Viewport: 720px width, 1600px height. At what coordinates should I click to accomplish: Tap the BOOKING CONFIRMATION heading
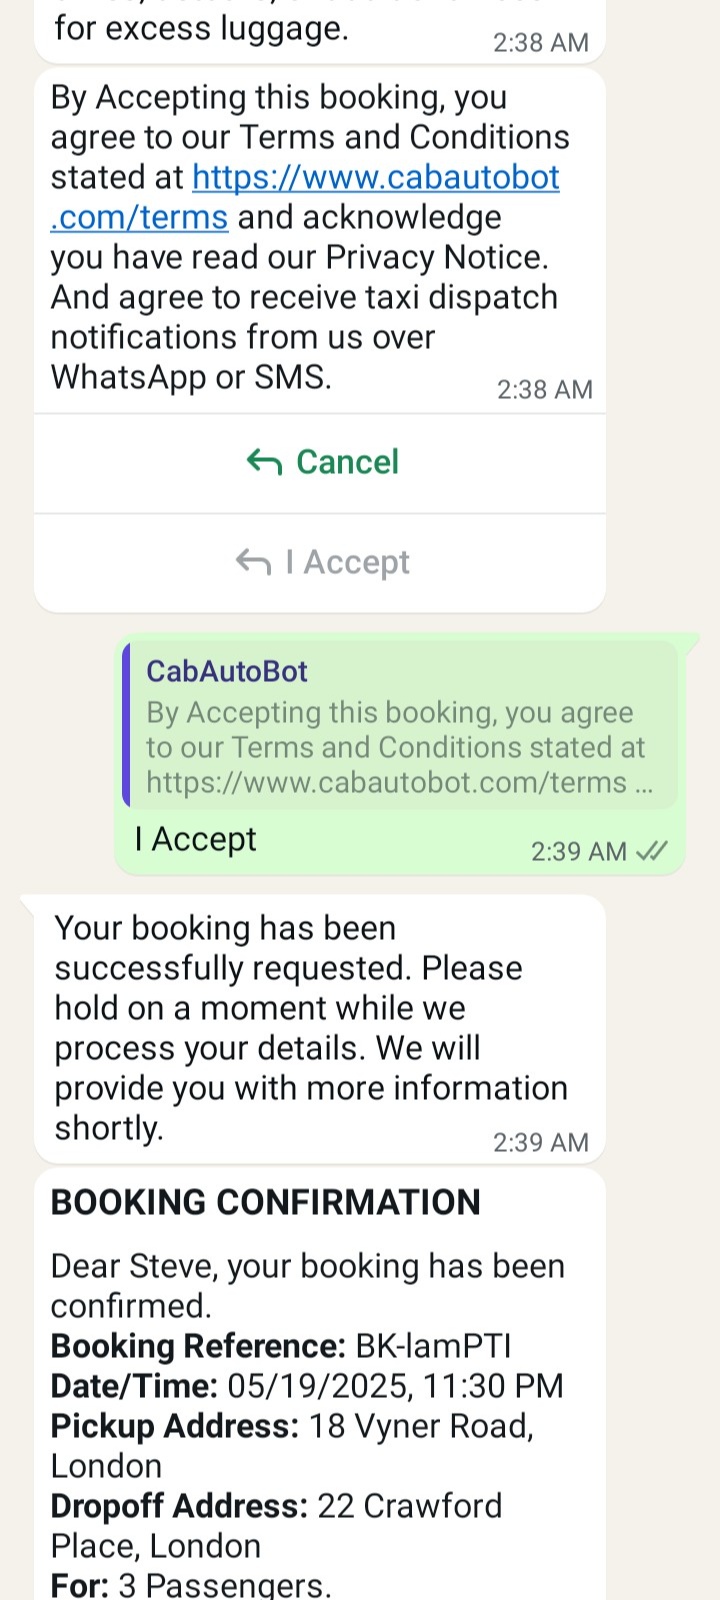pyautogui.click(x=266, y=1202)
